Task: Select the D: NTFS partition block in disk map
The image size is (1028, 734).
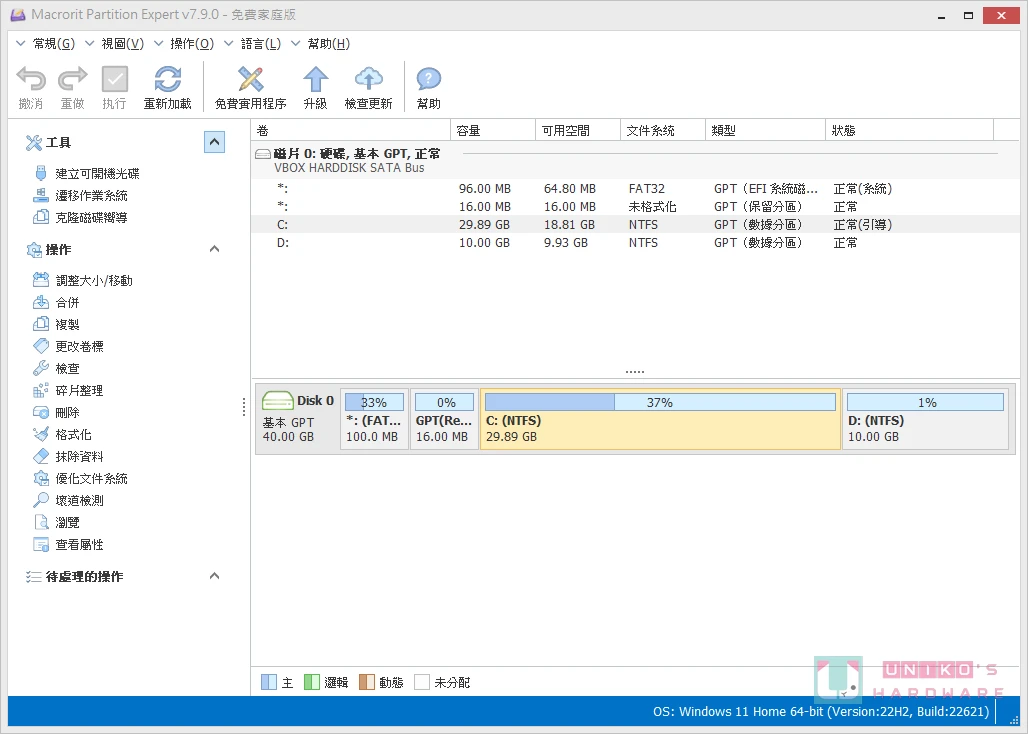Action: click(925, 419)
